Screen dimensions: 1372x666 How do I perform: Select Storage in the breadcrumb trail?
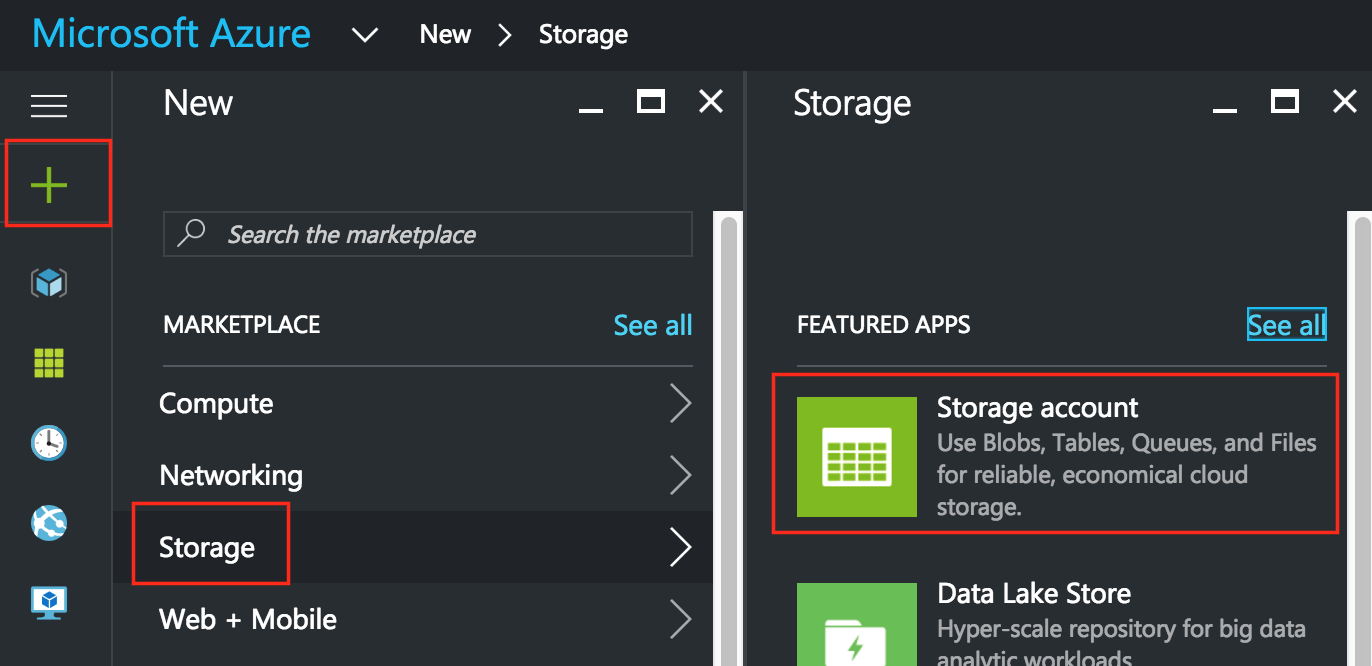pyautogui.click(x=583, y=34)
